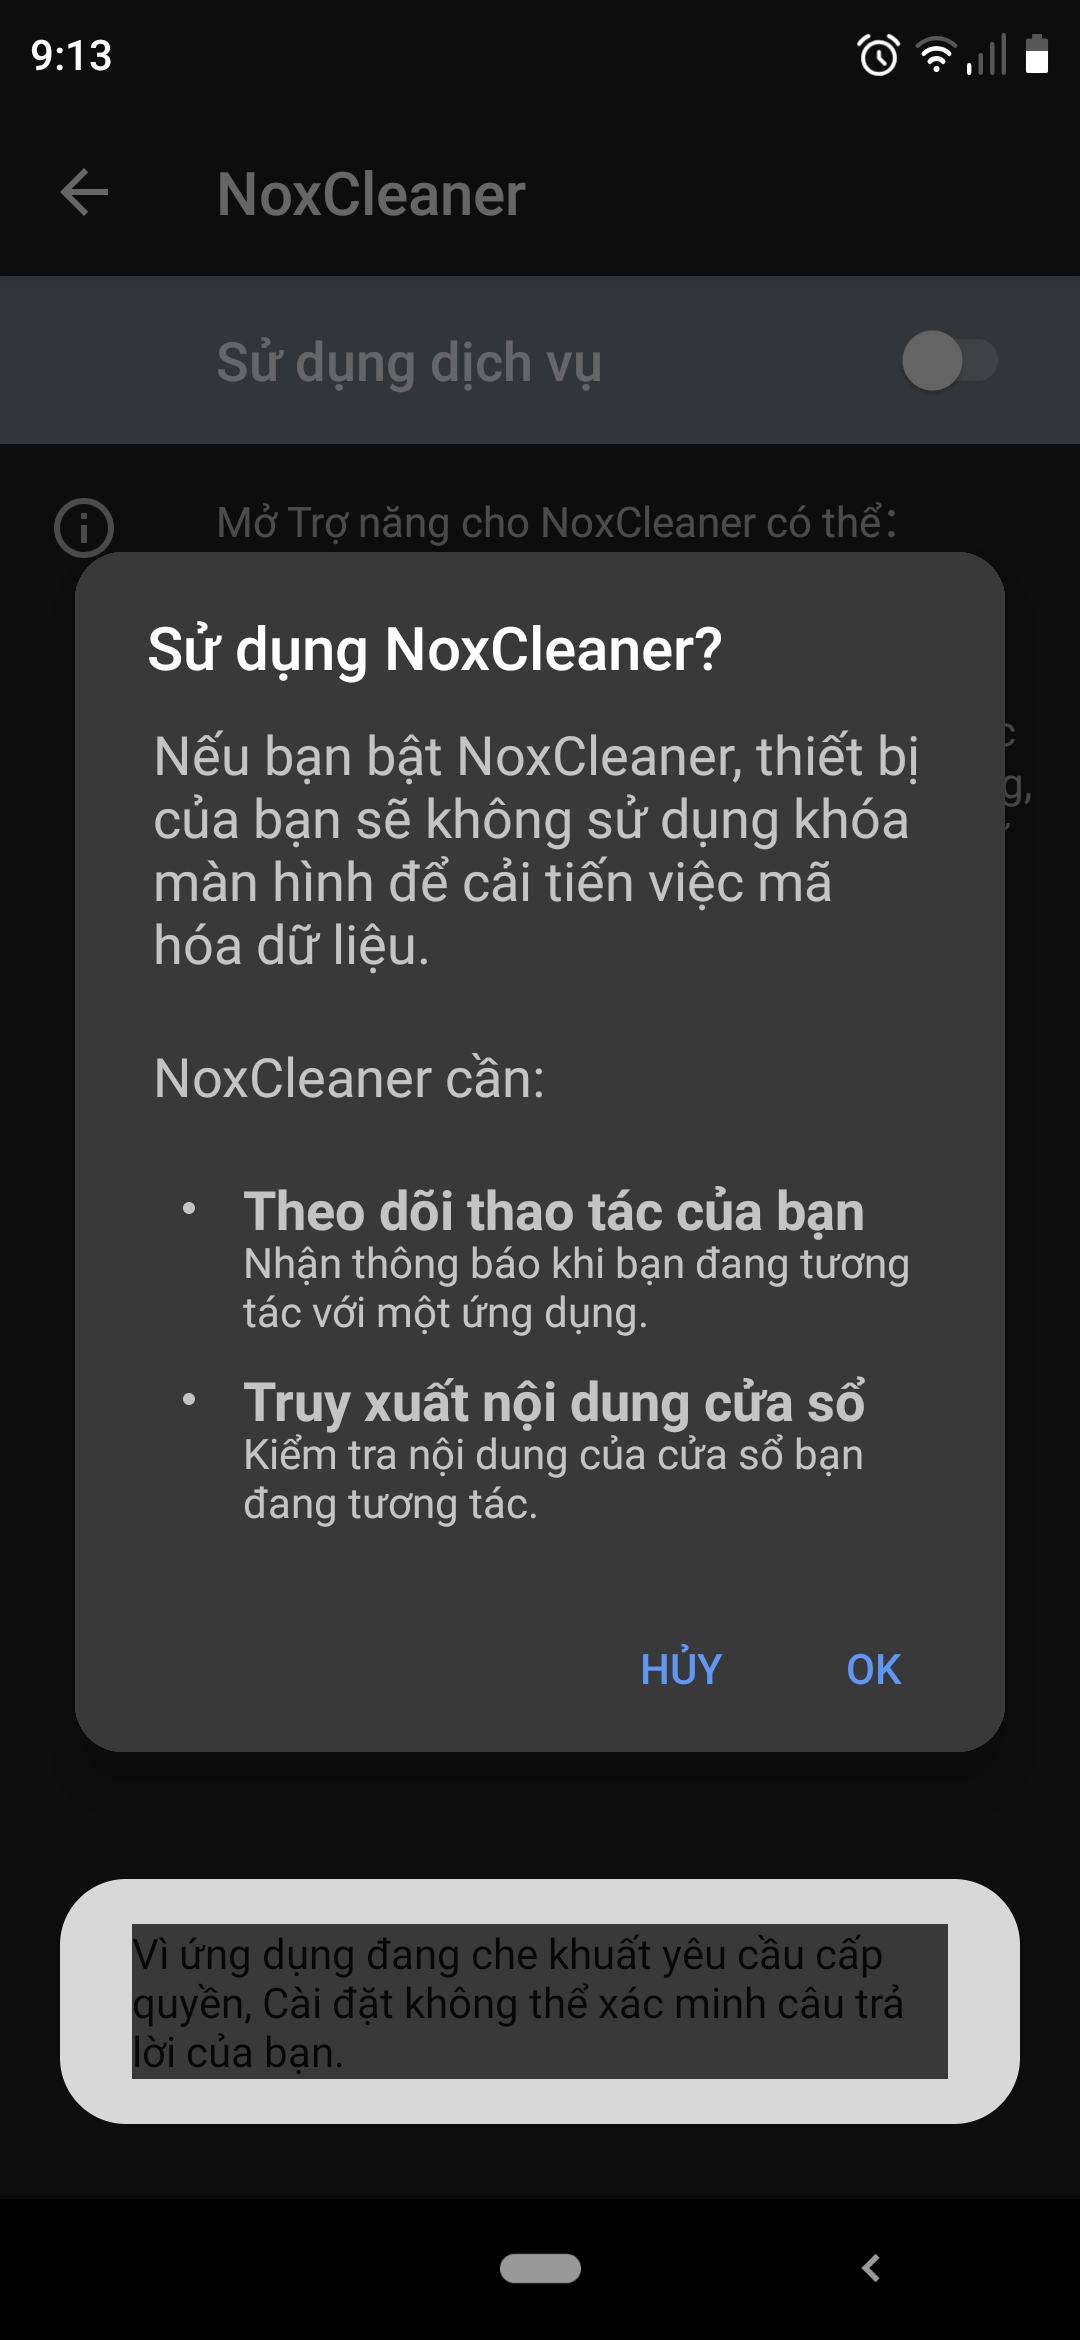Tap the cellular signal bars icon
1080x2340 pixels.
pos(986,55)
